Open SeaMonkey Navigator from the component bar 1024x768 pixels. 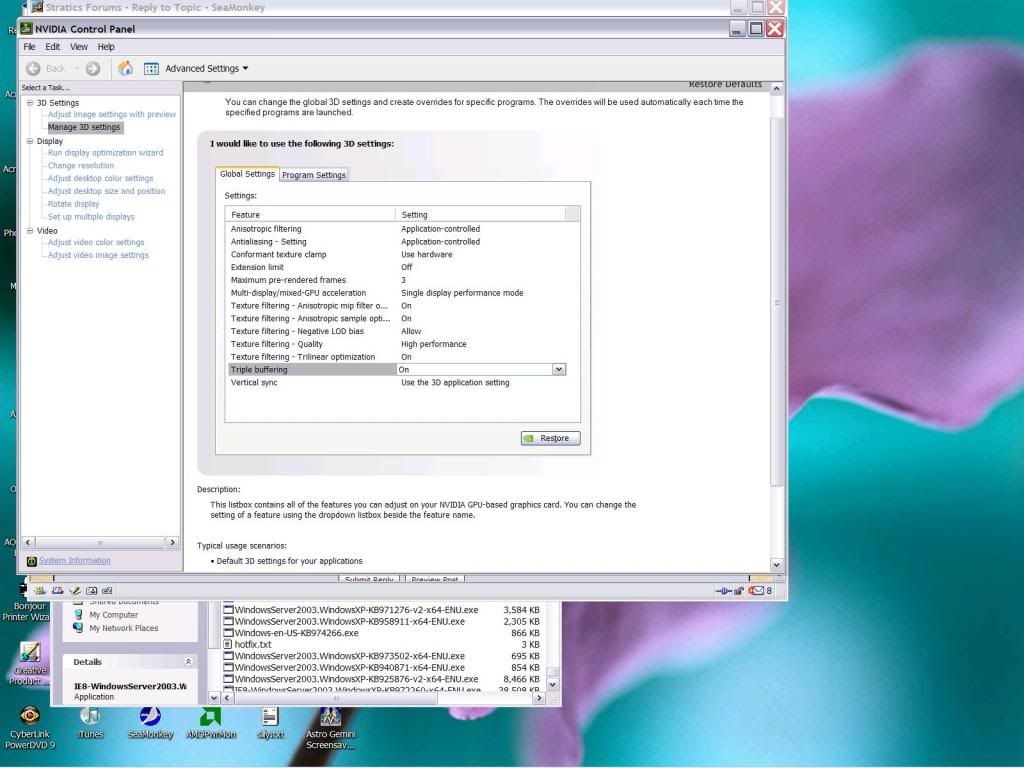tap(40, 591)
